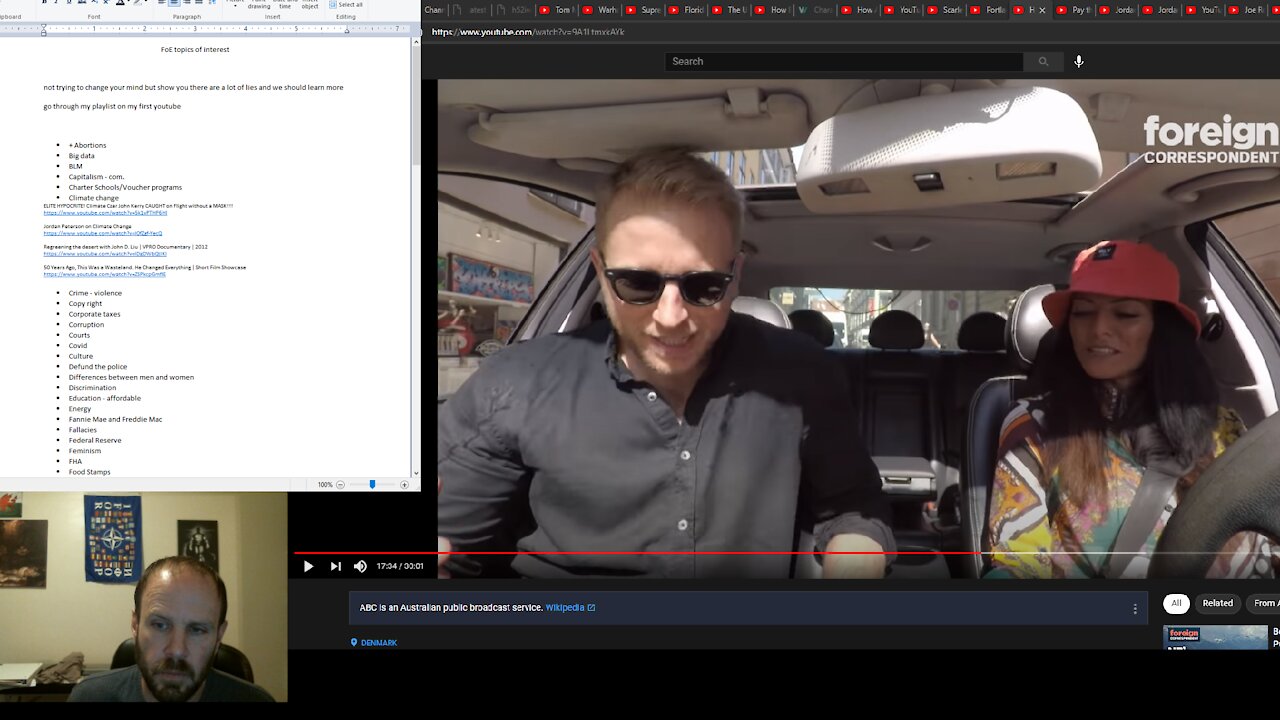
Task: Switch to the Supre browser tab
Action: pyautogui.click(x=644, y=10)
